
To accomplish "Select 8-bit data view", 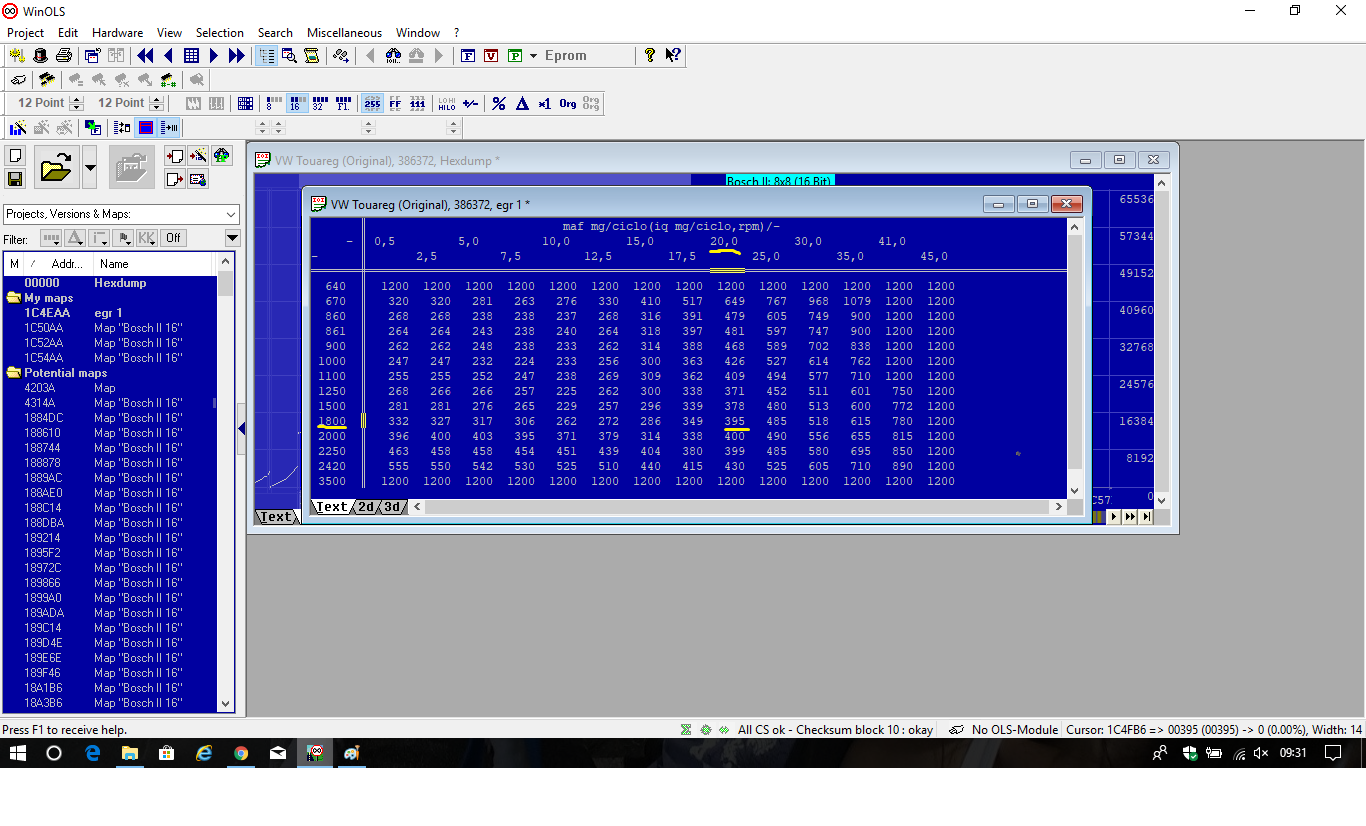I will click(x=274, y=103).
